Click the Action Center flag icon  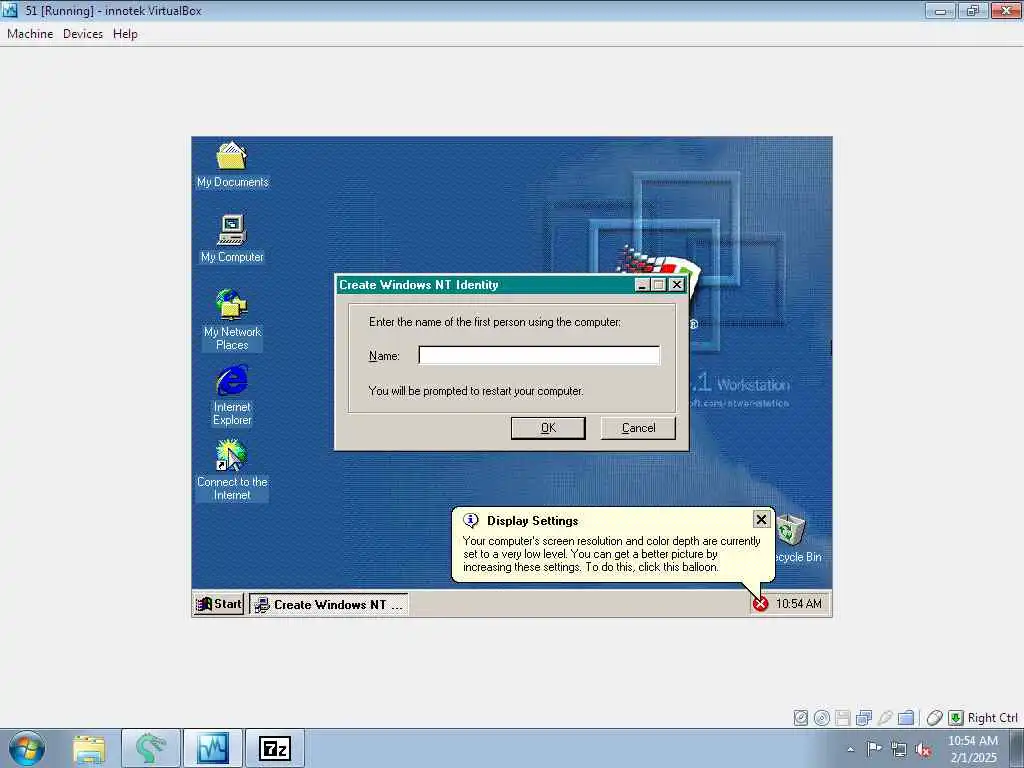(x=874, y=748)
